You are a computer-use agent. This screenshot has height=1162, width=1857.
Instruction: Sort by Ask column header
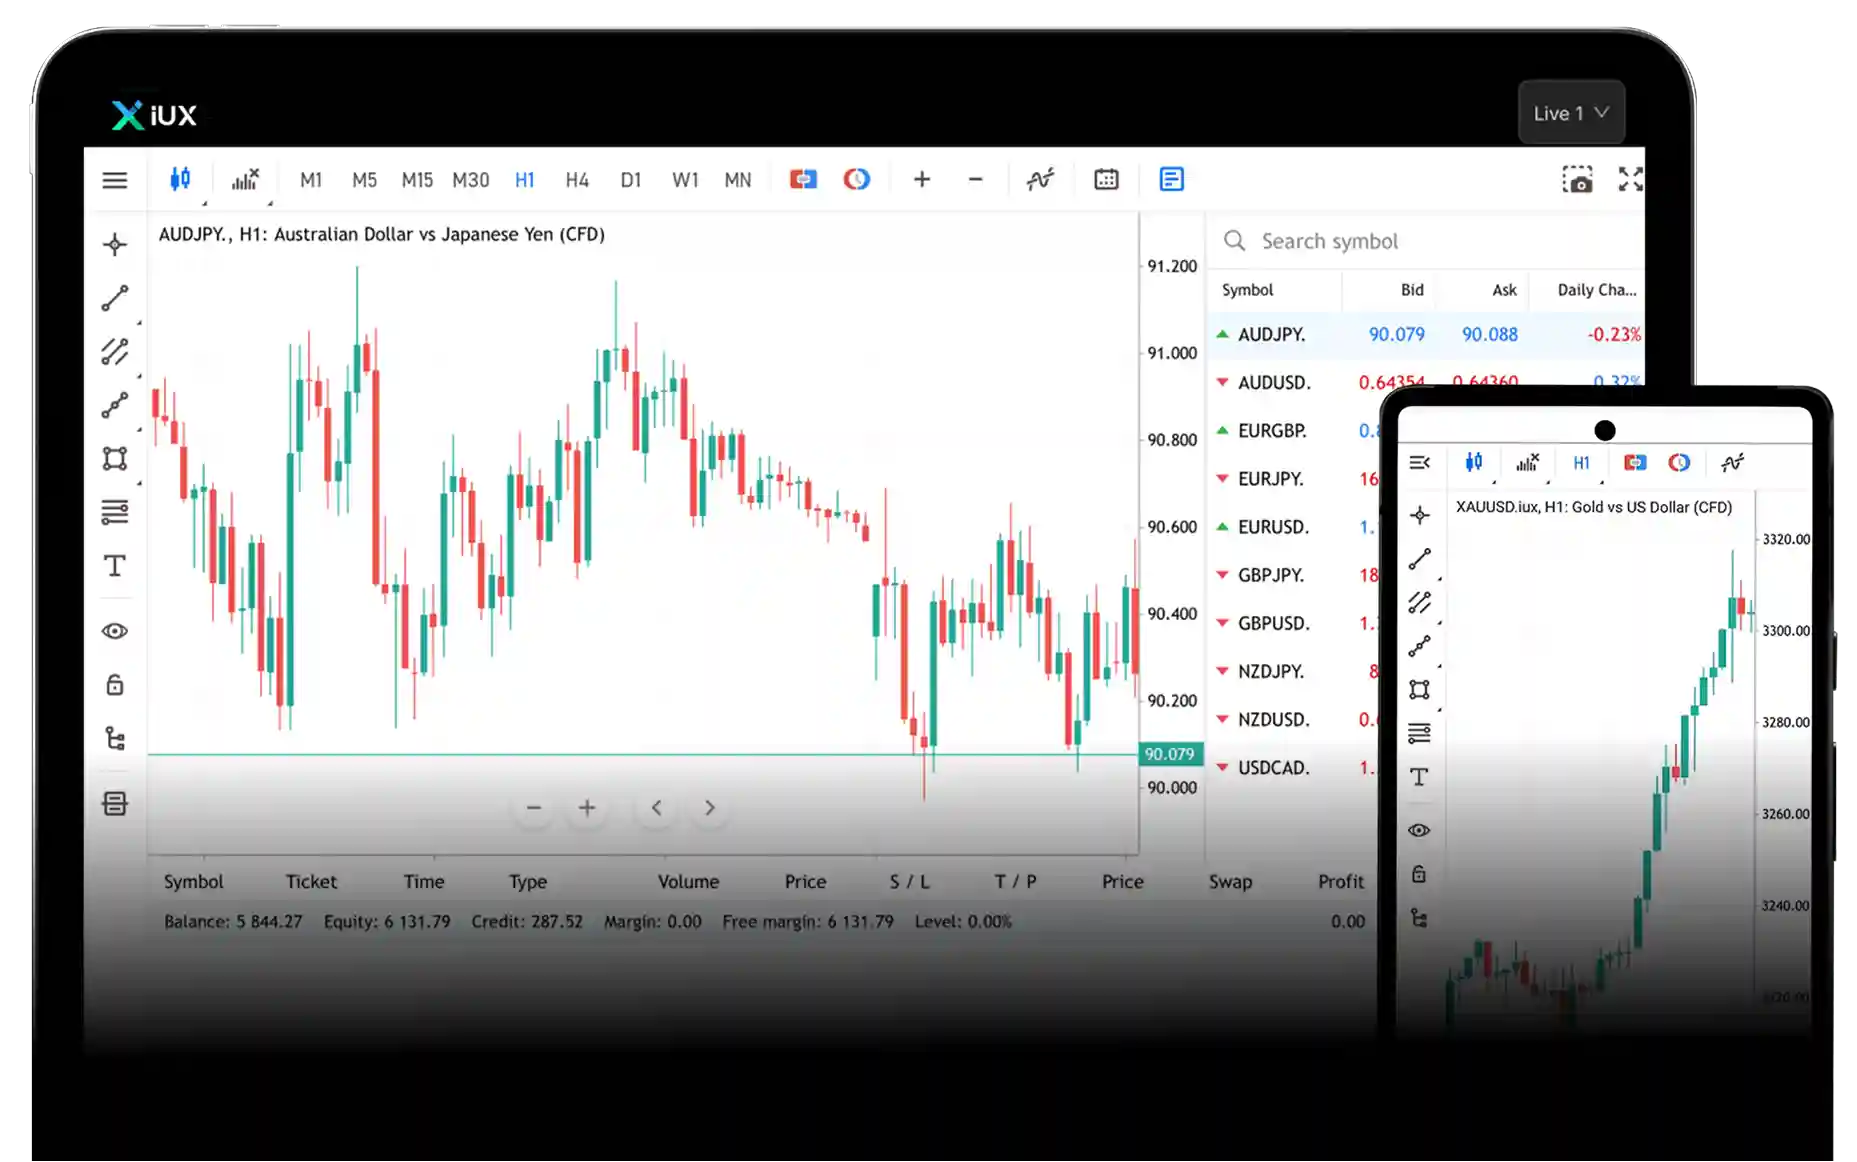[1504, 290]
